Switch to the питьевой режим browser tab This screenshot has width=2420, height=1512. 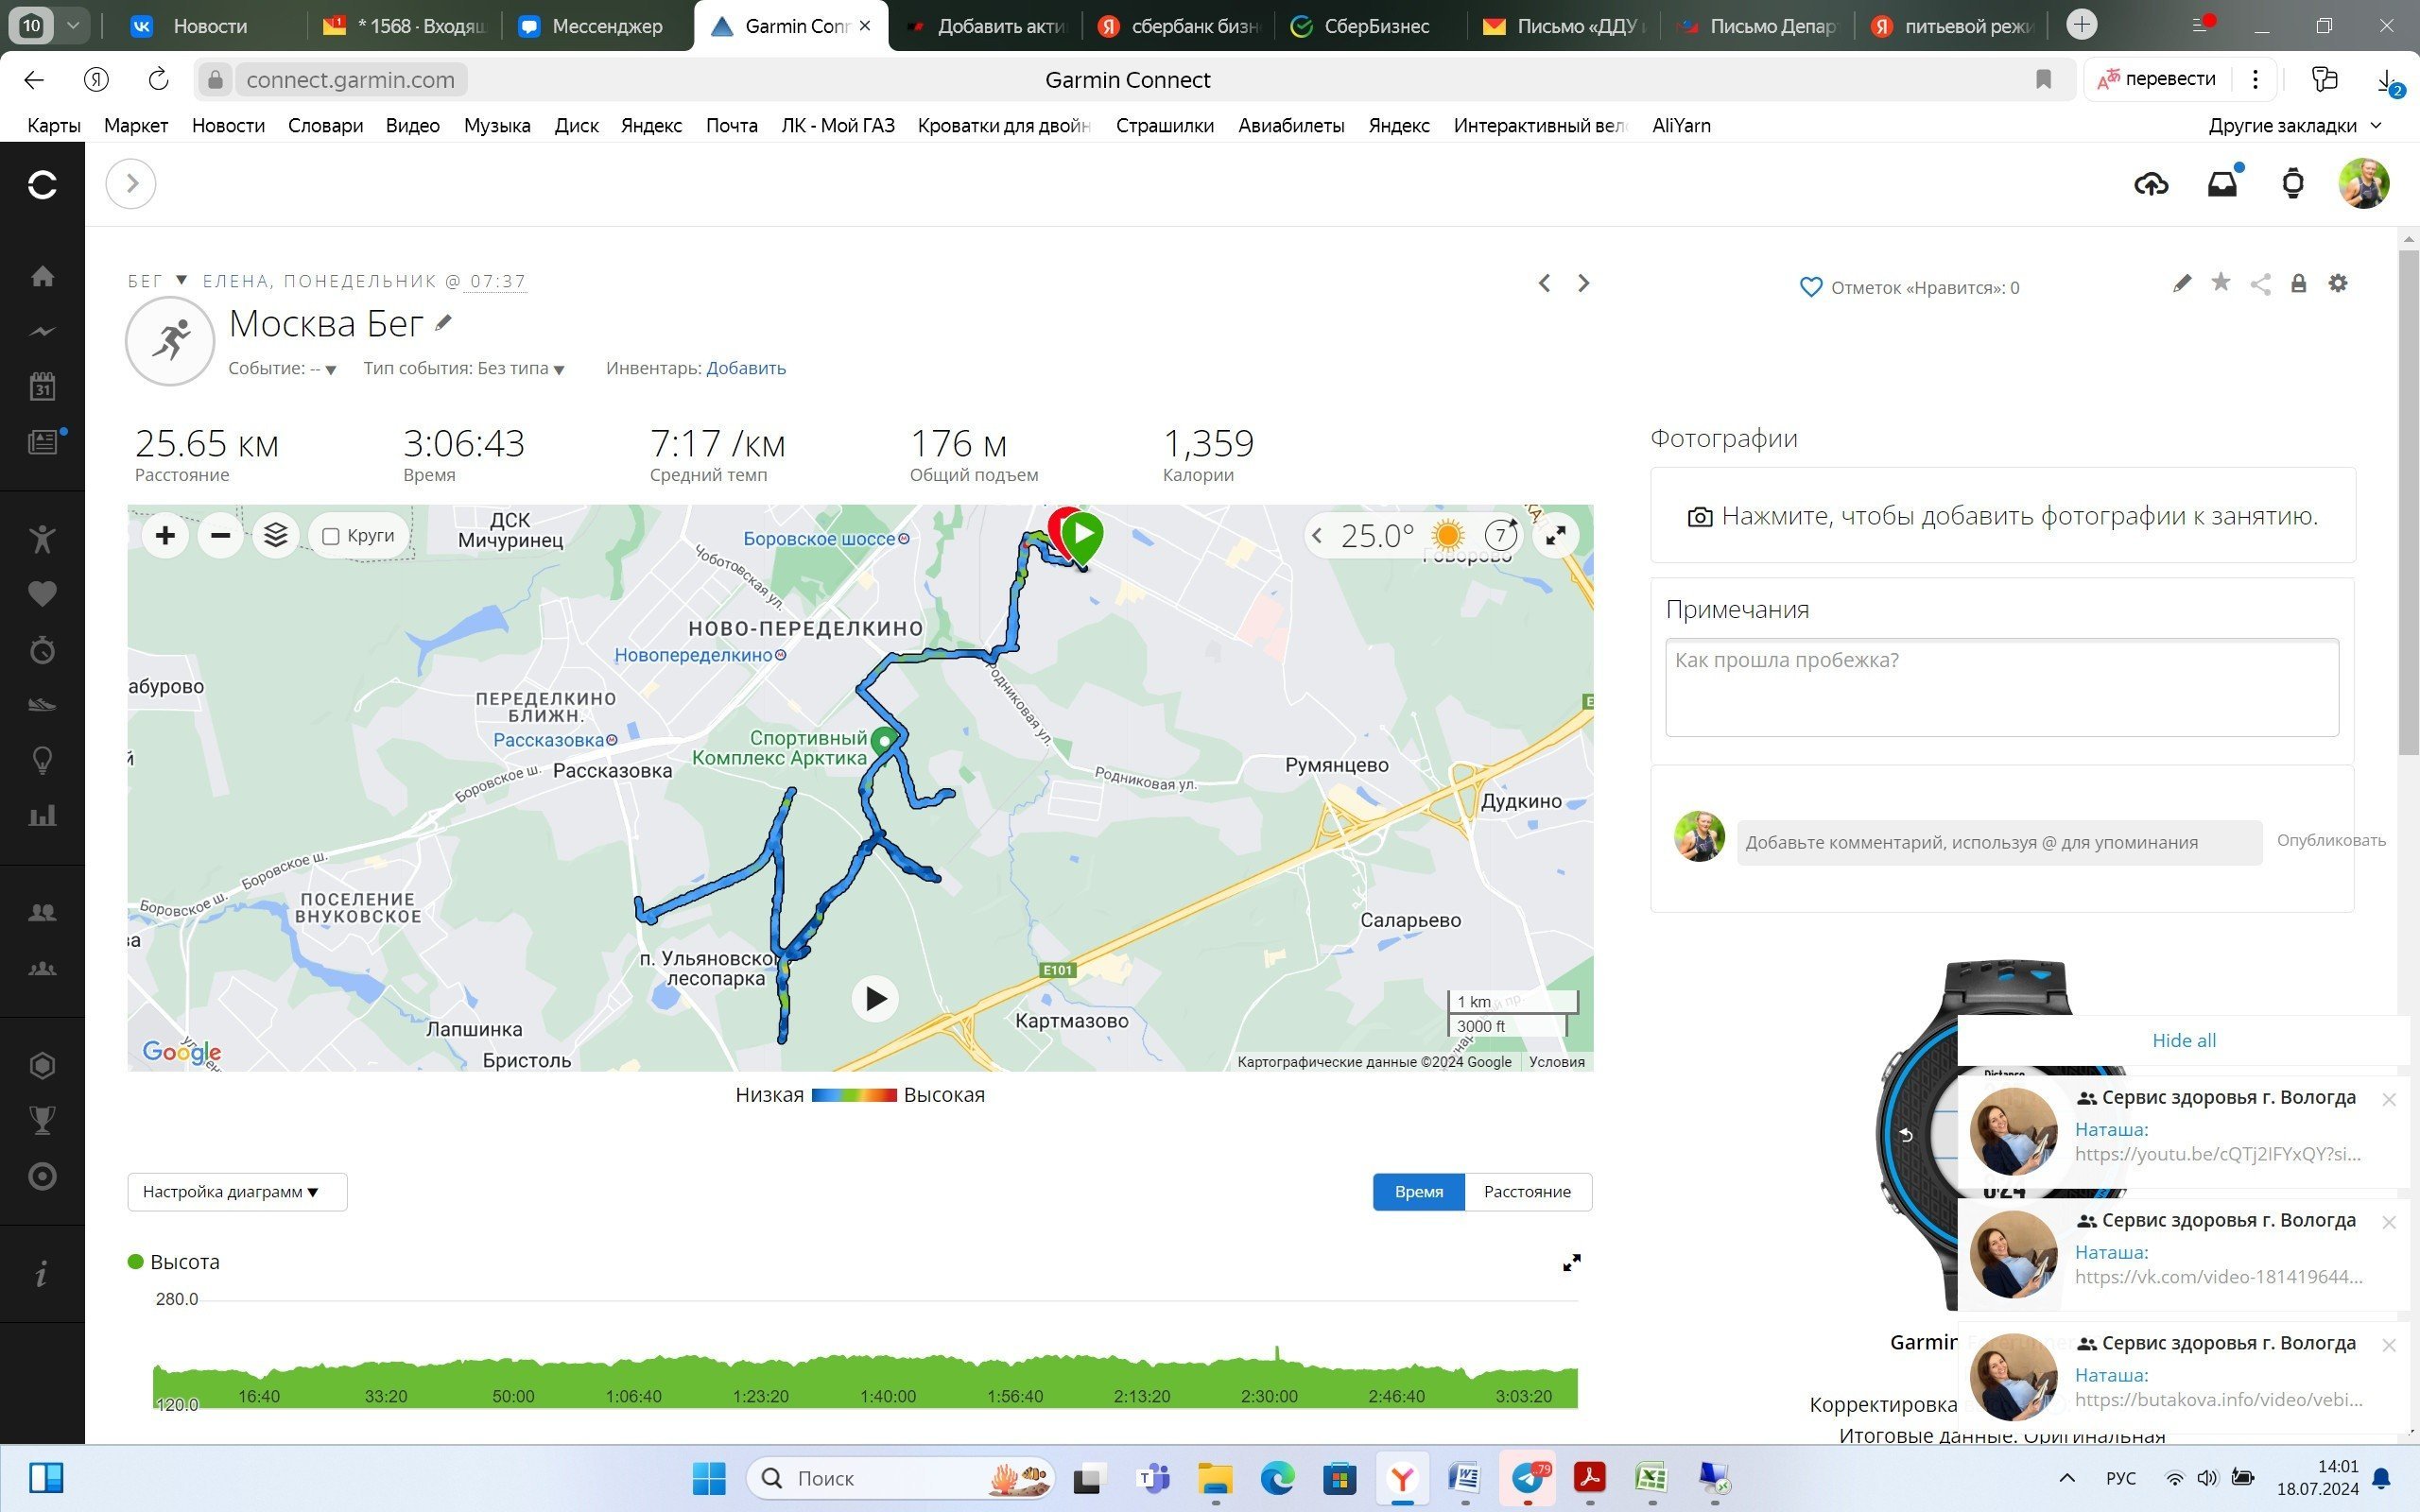(1955, 26)
